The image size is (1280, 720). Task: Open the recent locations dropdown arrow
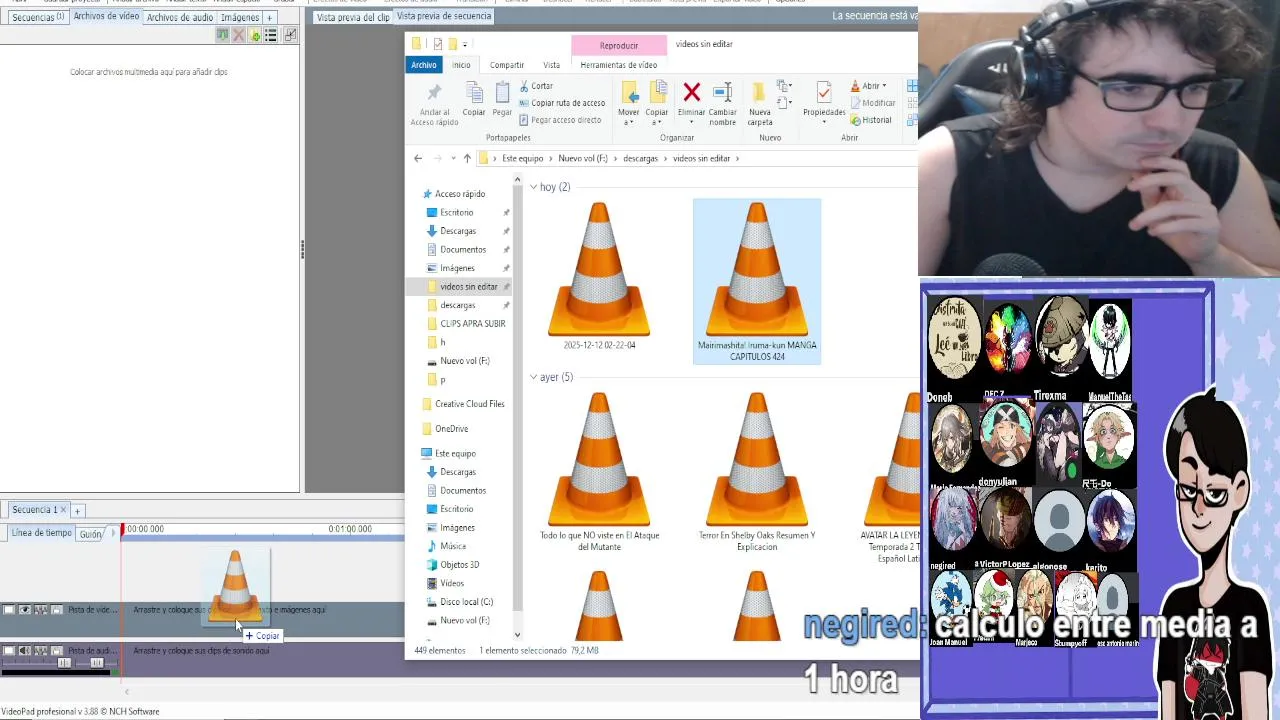(x=453, y=158)
